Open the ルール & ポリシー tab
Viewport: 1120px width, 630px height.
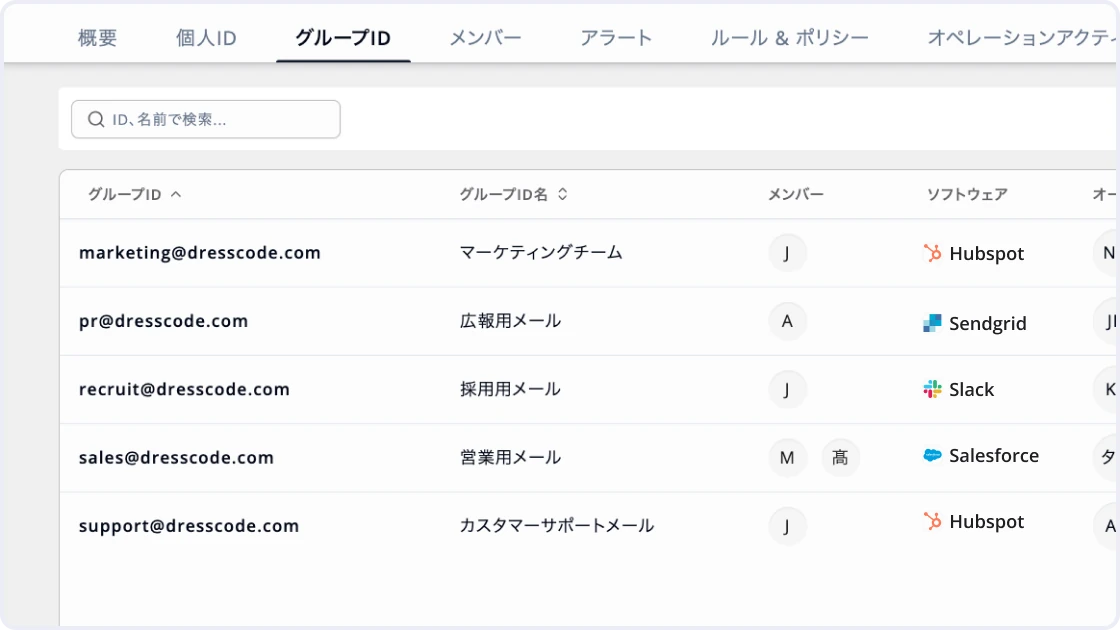point(789,38)
